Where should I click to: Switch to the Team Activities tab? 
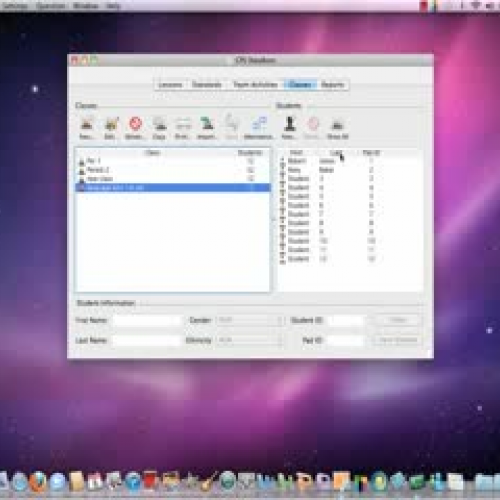[255, 85]
